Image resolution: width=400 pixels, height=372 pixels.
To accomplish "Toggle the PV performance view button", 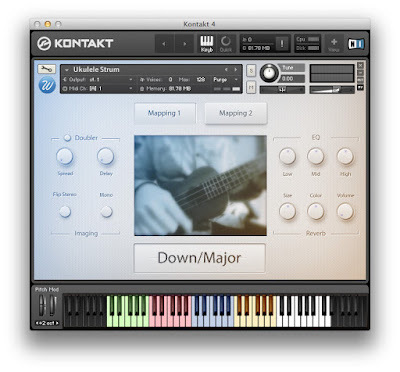I will [x=360, y=87].
